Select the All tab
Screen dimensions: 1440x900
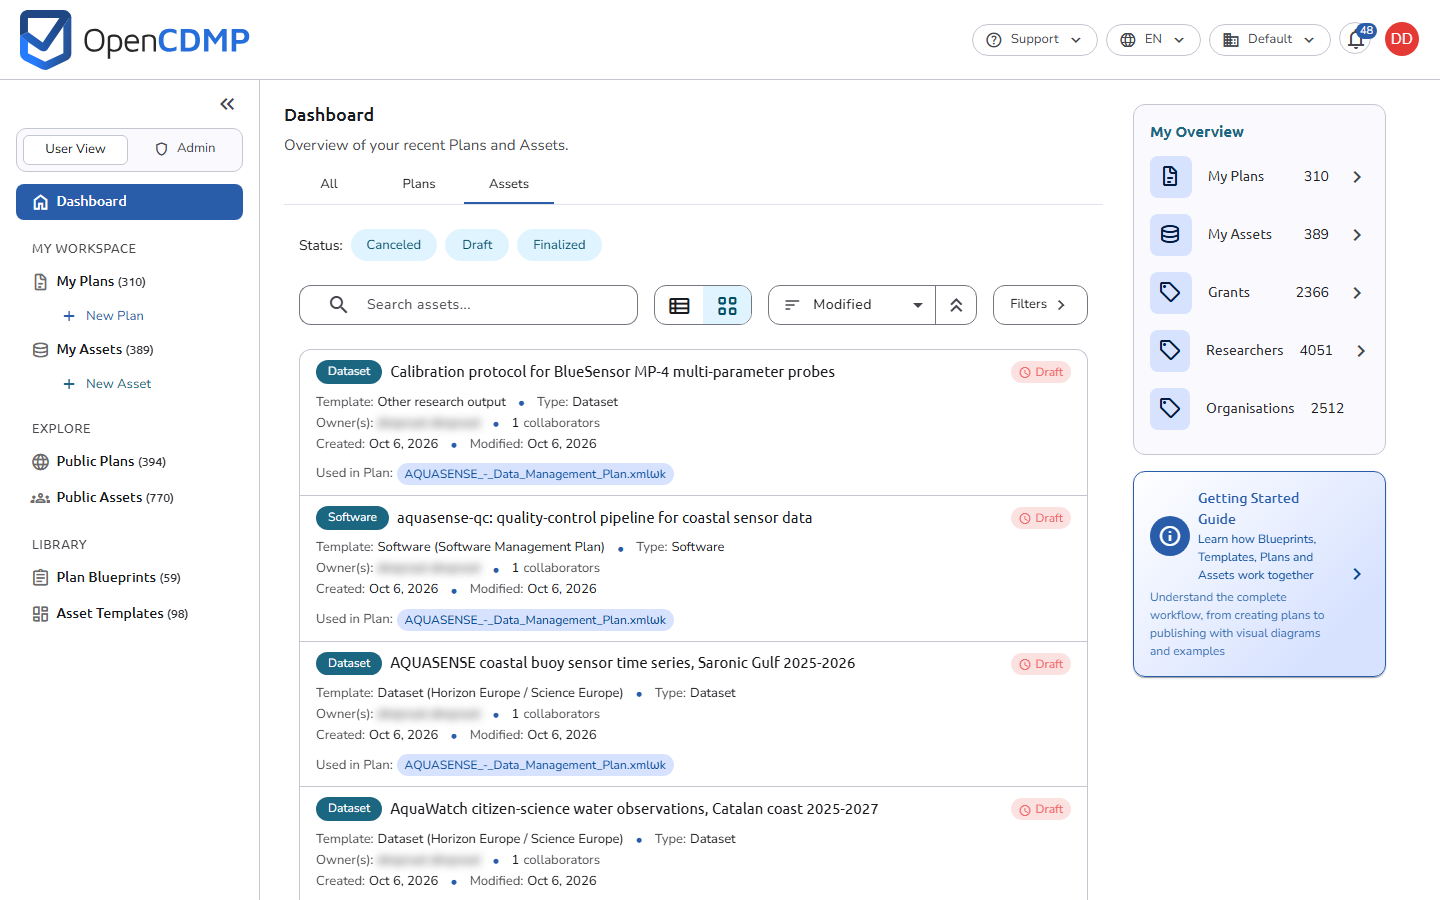point(329,184)
